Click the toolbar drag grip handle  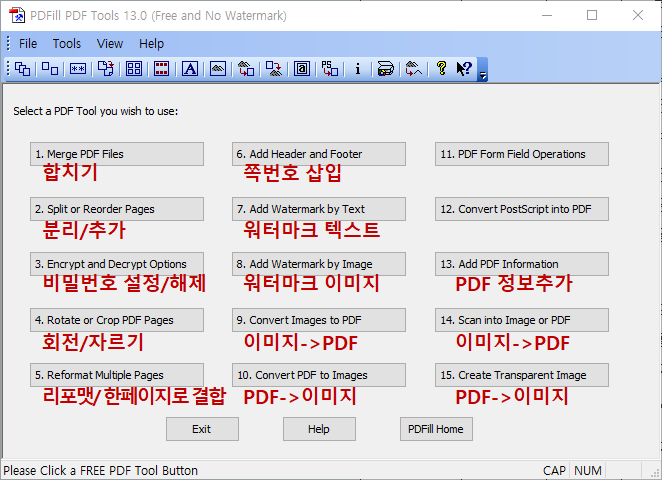click(8, 69)
